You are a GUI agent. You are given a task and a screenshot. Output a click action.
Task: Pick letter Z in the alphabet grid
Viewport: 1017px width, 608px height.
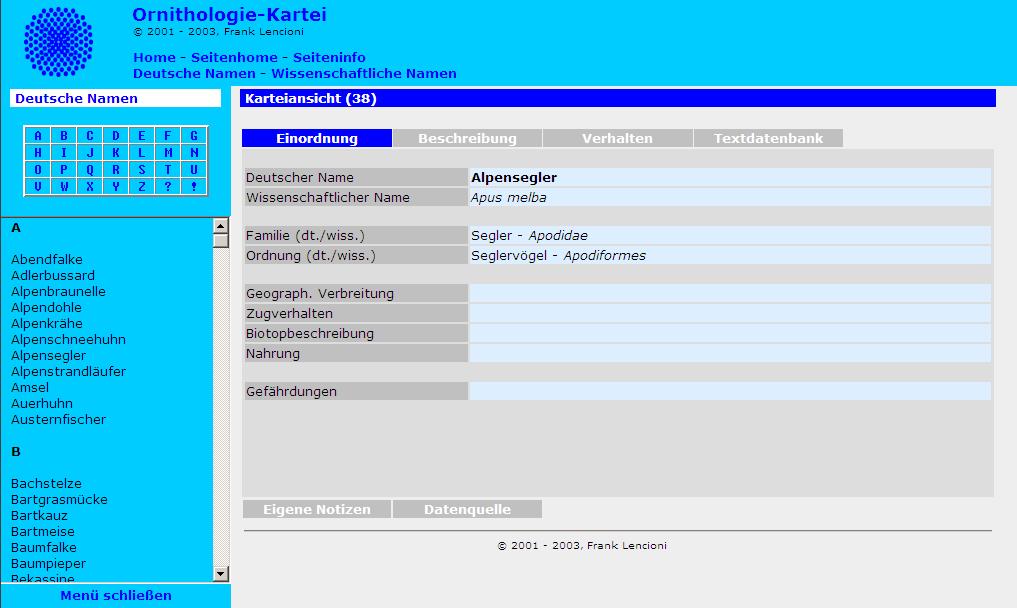[x=142, y=186]
